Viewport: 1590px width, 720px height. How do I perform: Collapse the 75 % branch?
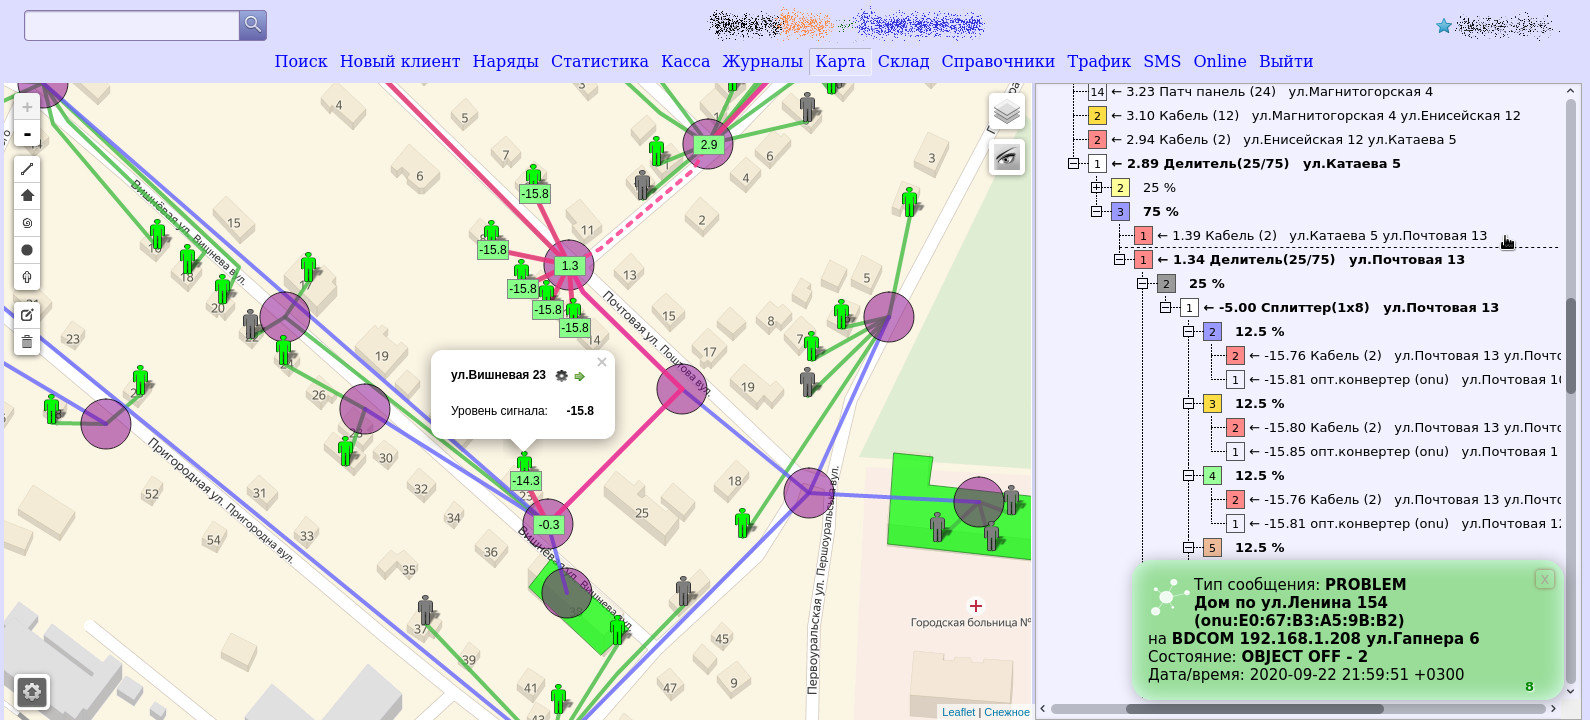pyautogui.click(x=1097, y=212)
